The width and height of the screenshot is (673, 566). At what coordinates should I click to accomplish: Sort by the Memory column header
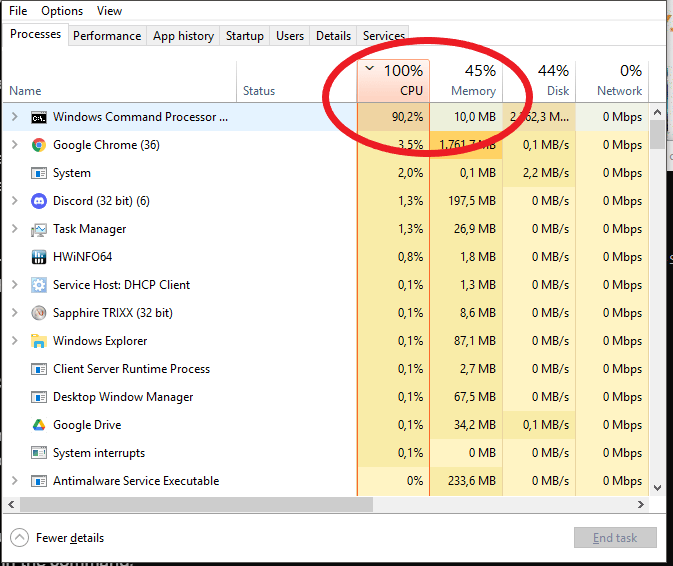(466, 82)
